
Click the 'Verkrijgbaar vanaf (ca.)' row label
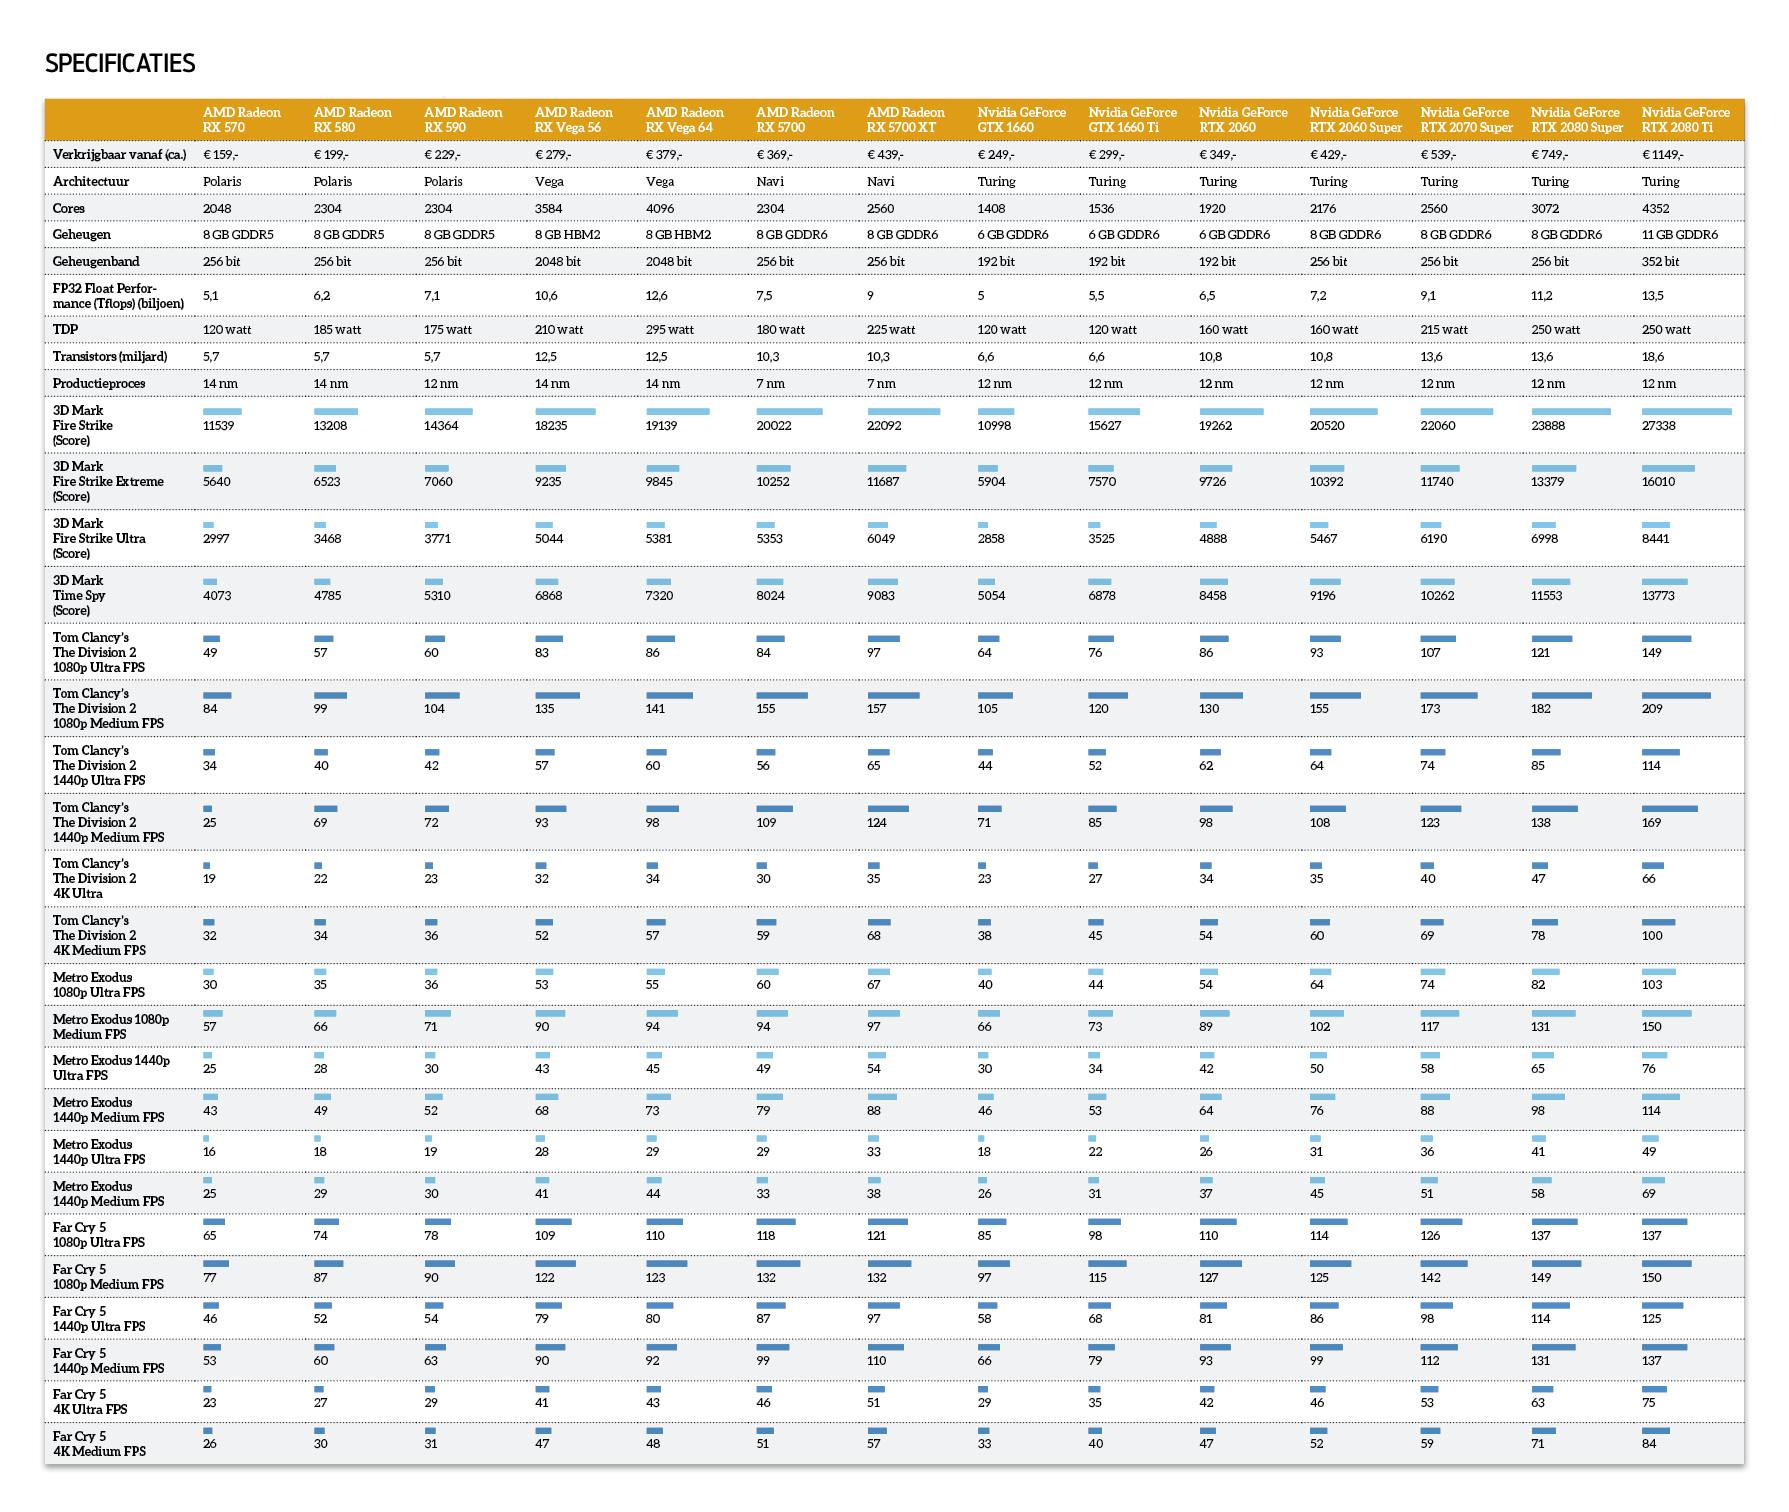point(120,155)
